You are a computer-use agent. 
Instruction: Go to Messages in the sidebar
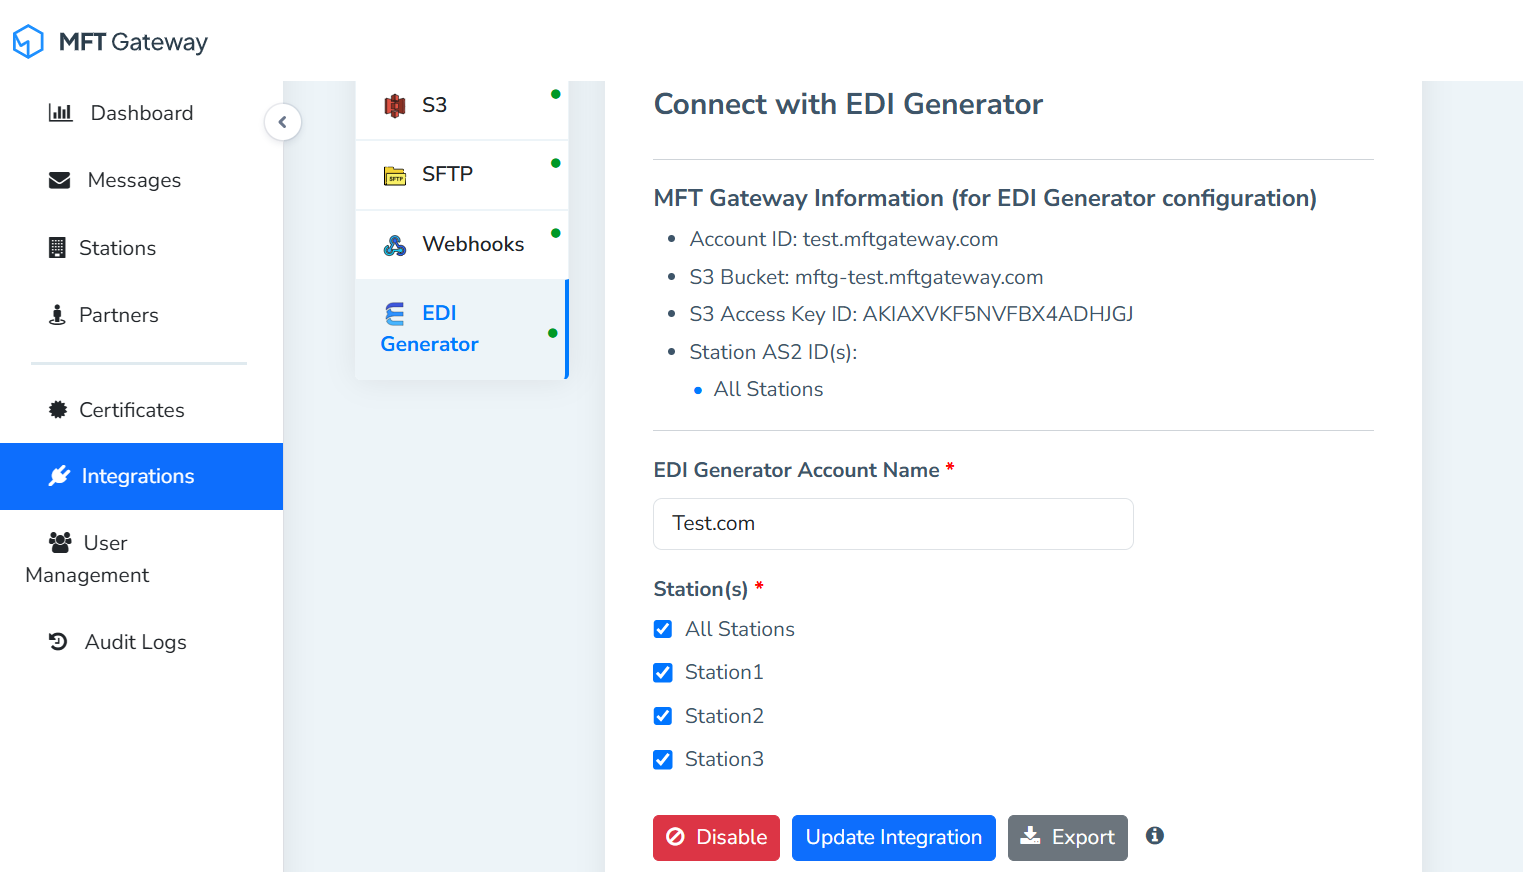click(141, 180)
